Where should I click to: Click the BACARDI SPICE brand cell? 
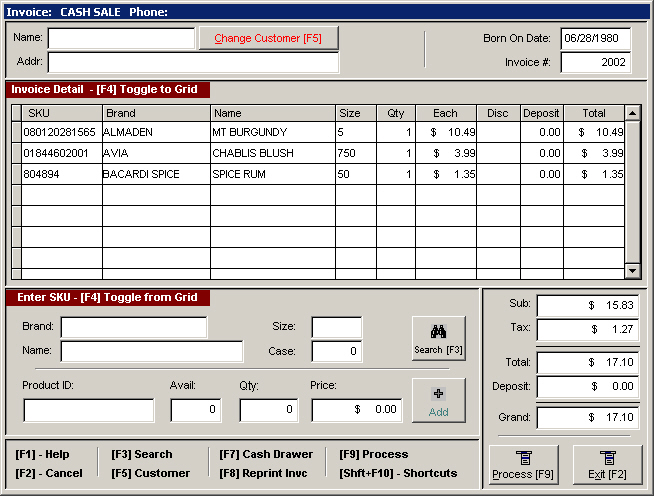tap(156, 174)
